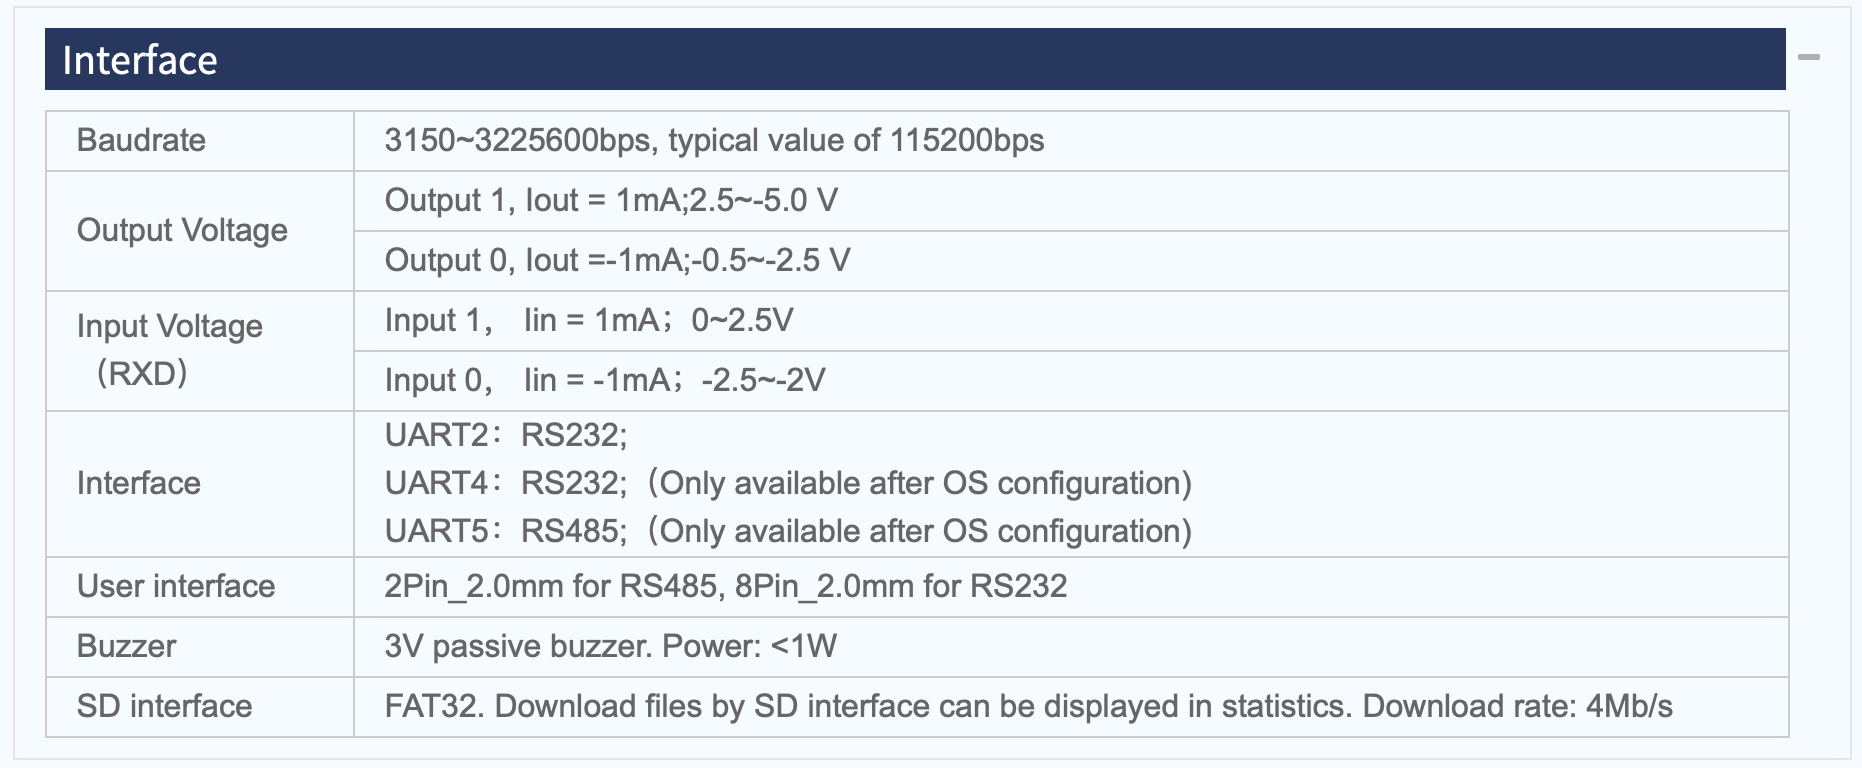Viewport: 1862px width, 768px height.
Task: Select the SD interface row label
Action: (165, 706)
